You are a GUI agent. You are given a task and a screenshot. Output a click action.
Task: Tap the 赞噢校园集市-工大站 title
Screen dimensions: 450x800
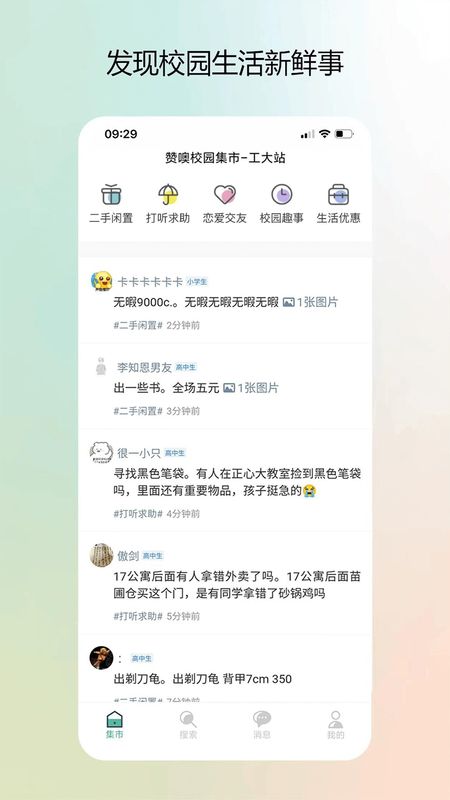pyautogui.click(x=225, y=158)
